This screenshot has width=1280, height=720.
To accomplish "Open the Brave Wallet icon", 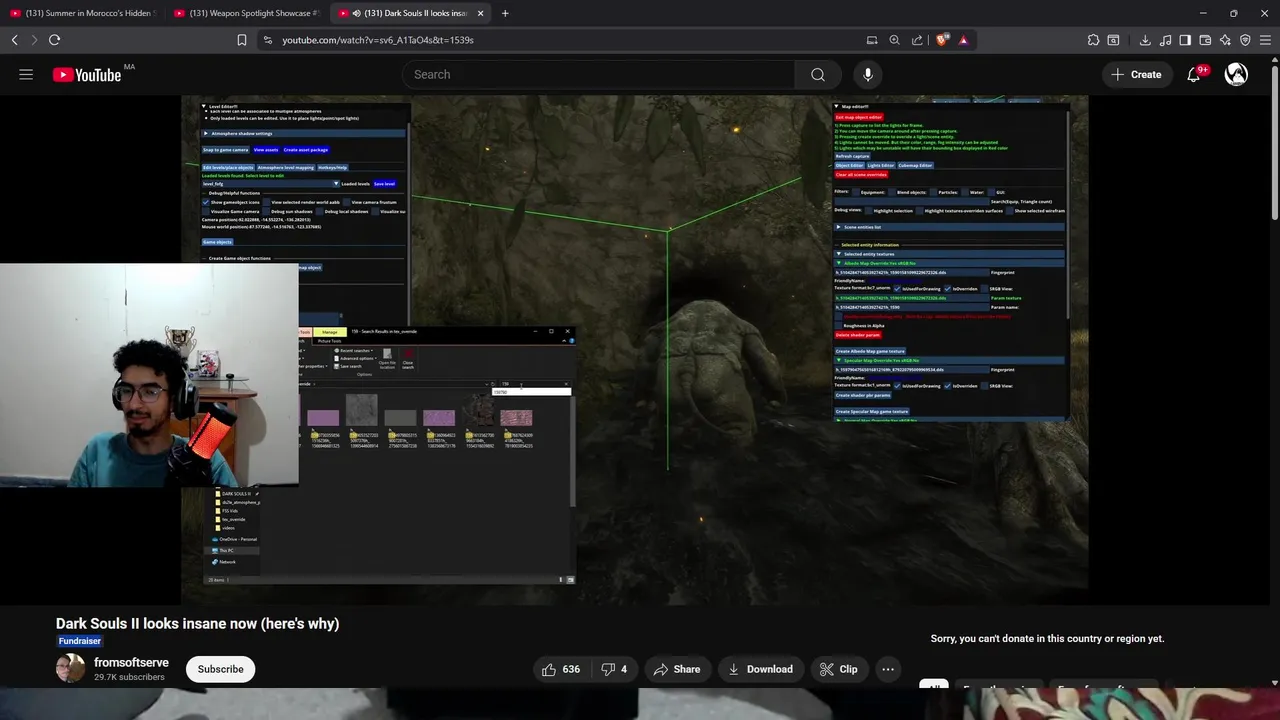I will click(x=1205, y=40).
